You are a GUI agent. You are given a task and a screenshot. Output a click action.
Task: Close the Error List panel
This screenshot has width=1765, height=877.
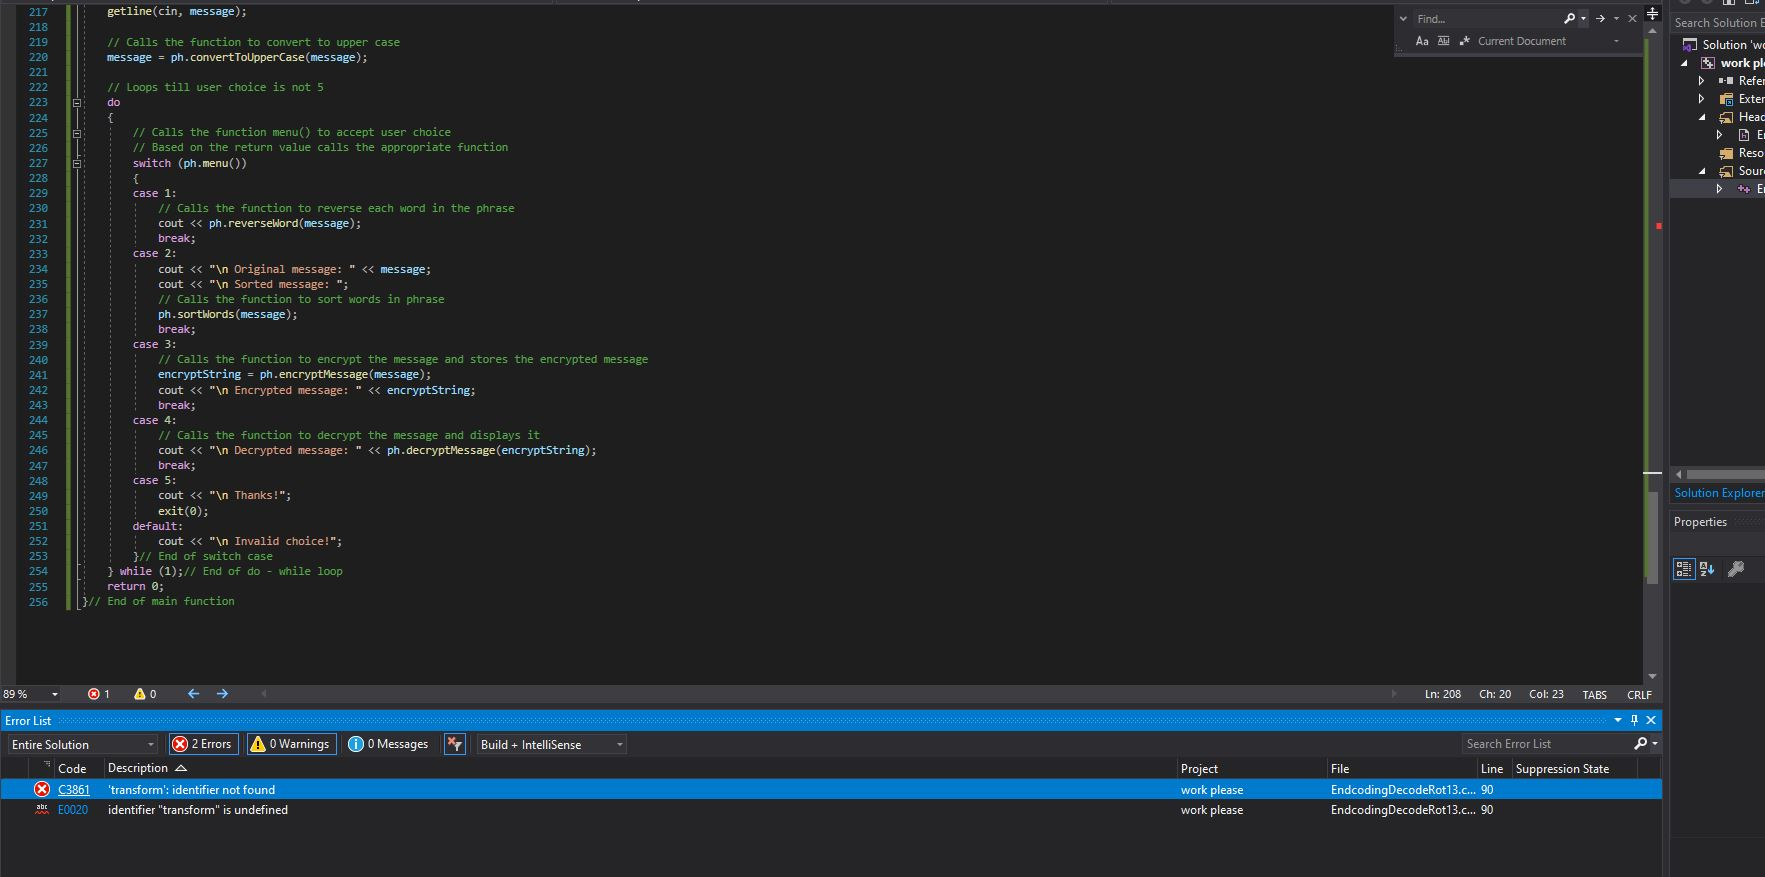click(1651, 720)
